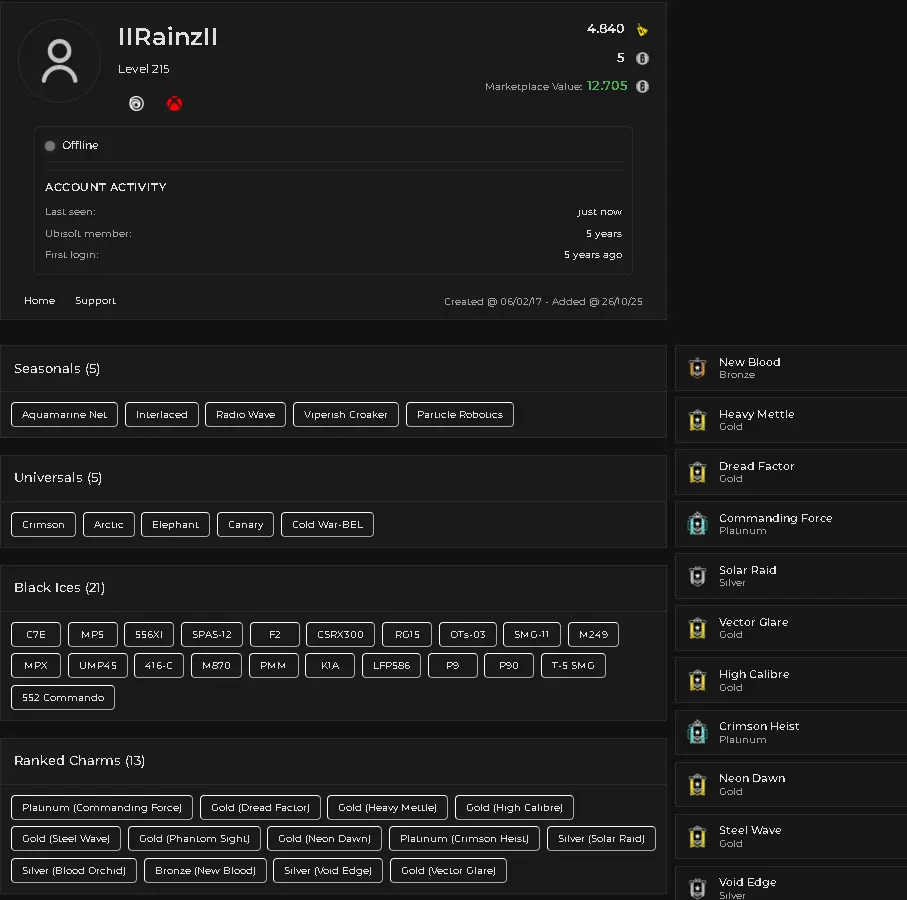
Task: Click the 552 Commando Black Ice tag
Action: 63,698
